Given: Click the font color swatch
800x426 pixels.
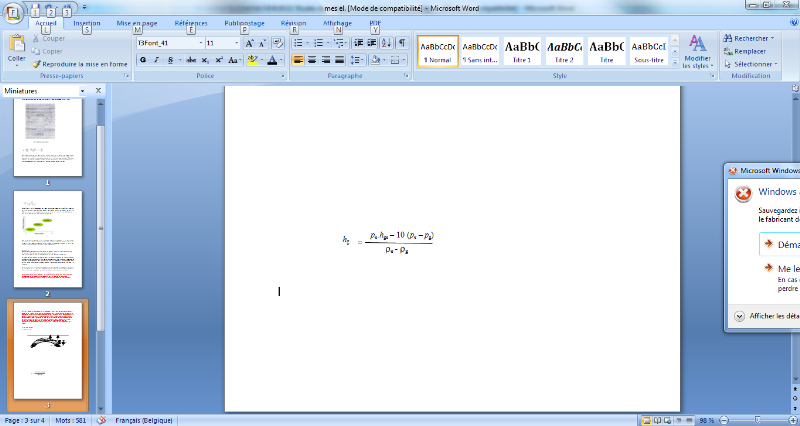Looking at the screenshot, I should point(271,60).
